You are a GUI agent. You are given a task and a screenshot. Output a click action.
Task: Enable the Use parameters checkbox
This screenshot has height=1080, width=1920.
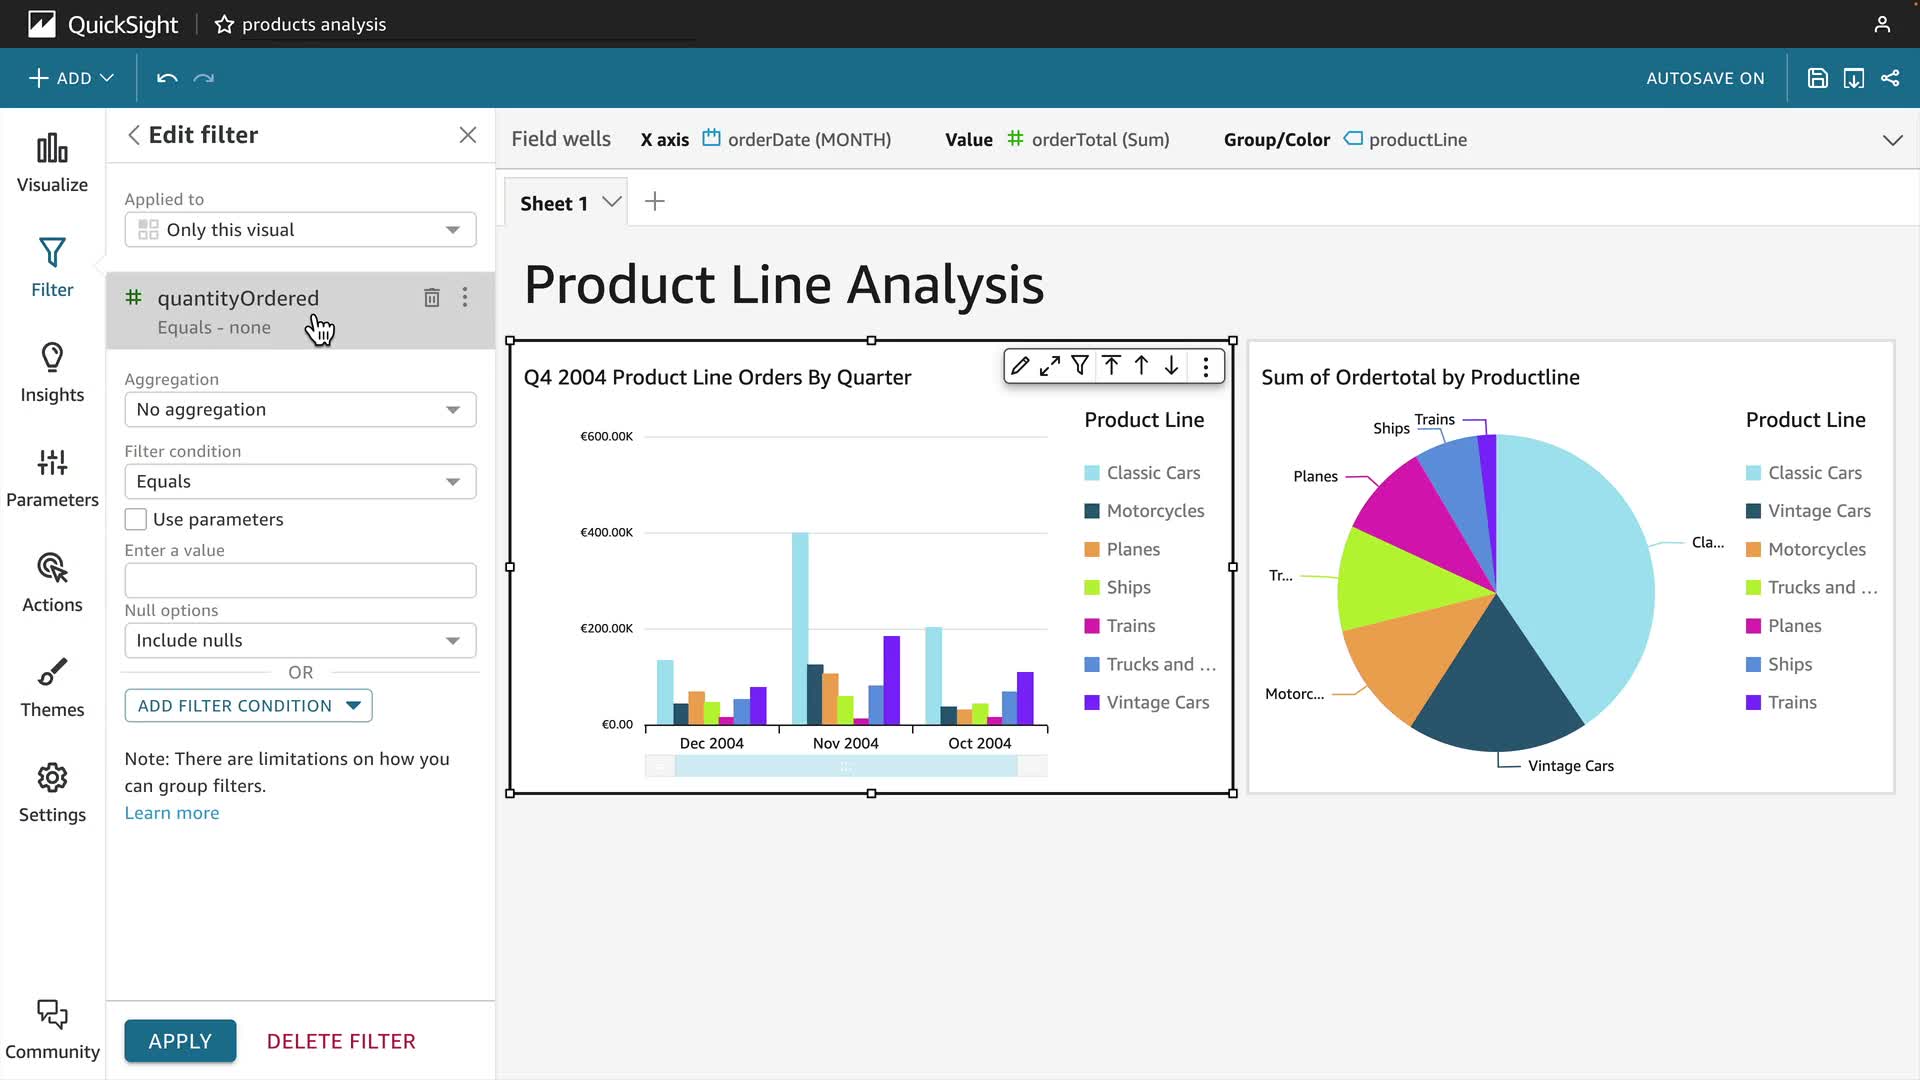(x=136, y=519)
